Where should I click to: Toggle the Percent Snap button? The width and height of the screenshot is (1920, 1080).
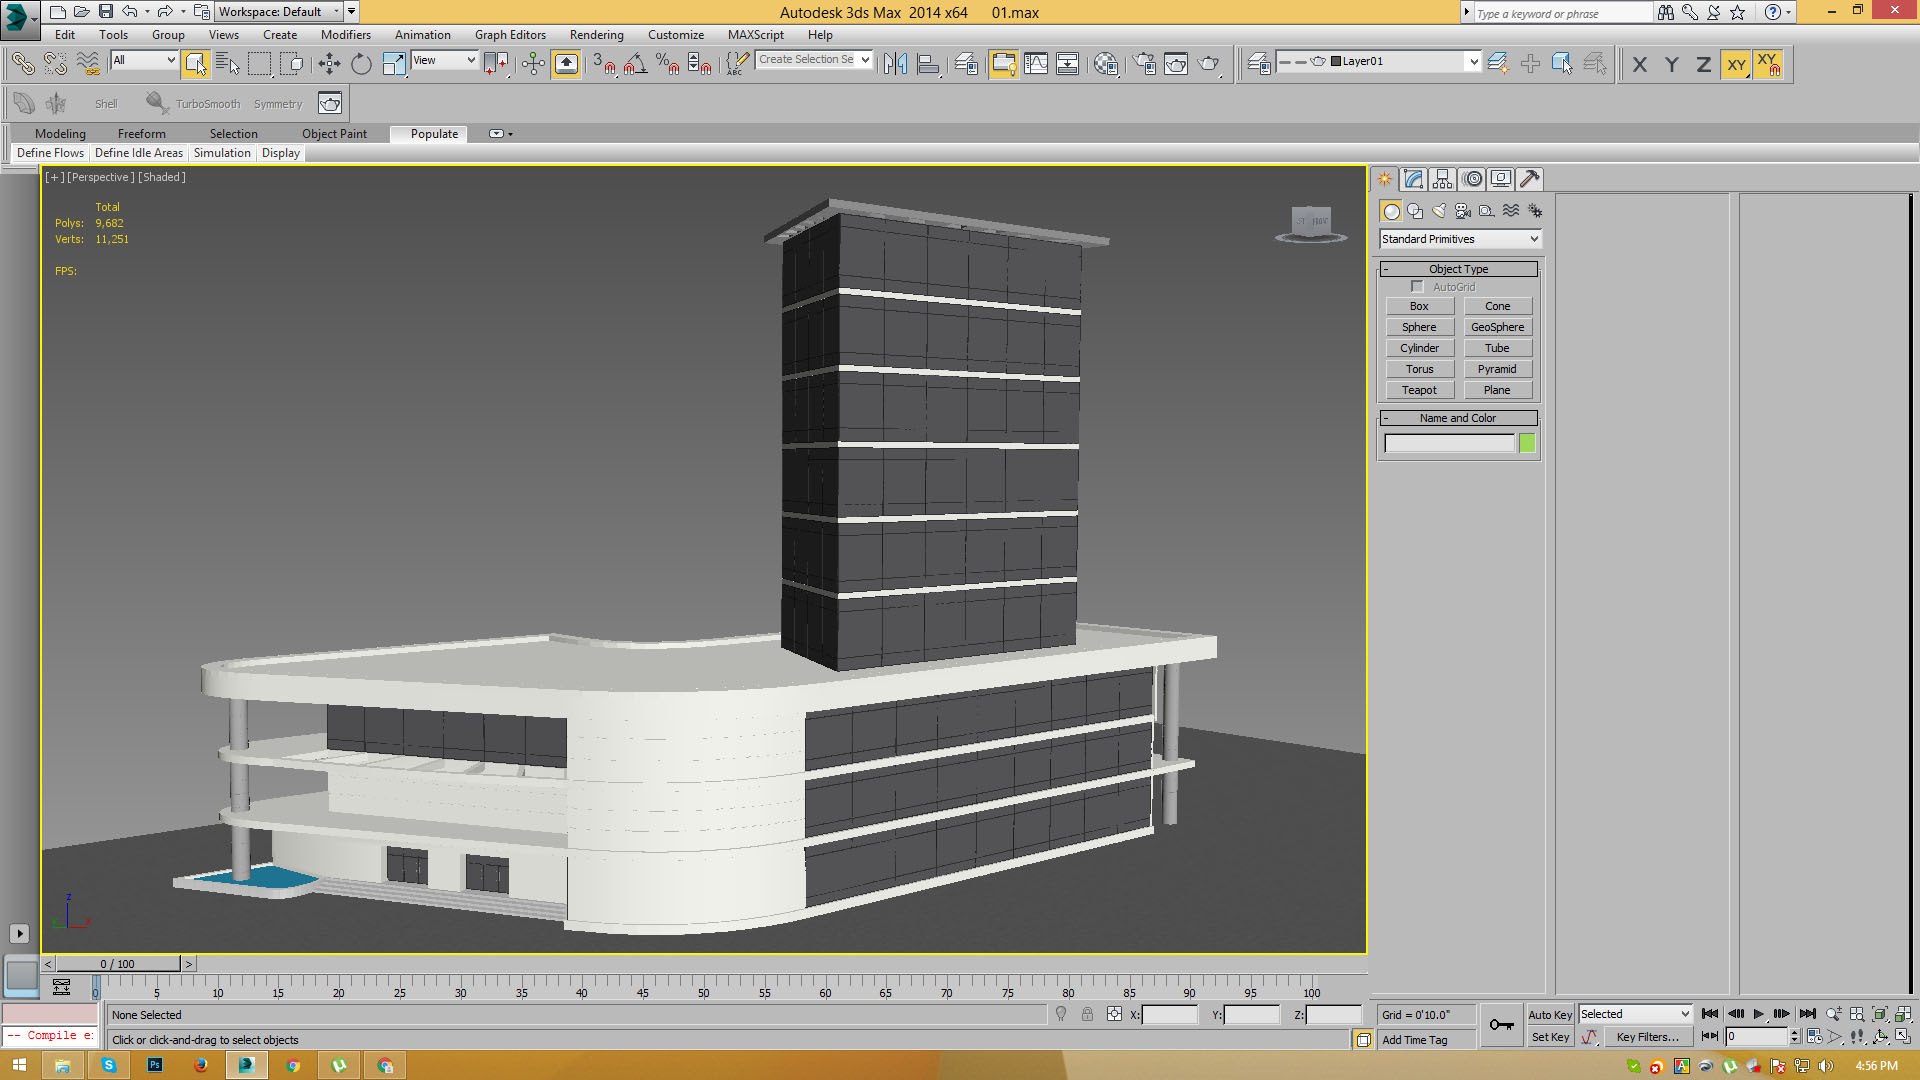click(668, 64)
